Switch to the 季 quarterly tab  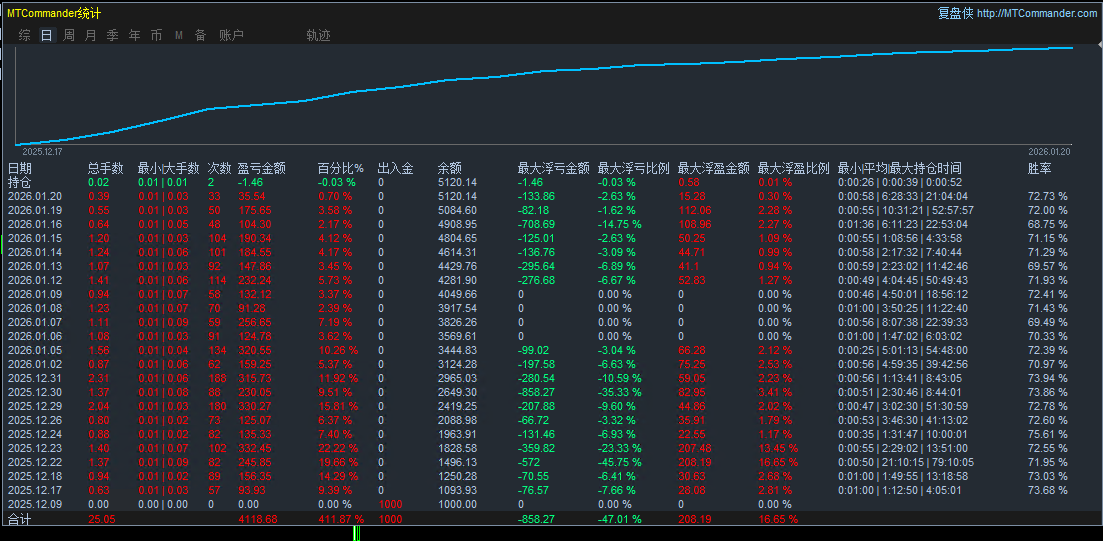point(112,35)
